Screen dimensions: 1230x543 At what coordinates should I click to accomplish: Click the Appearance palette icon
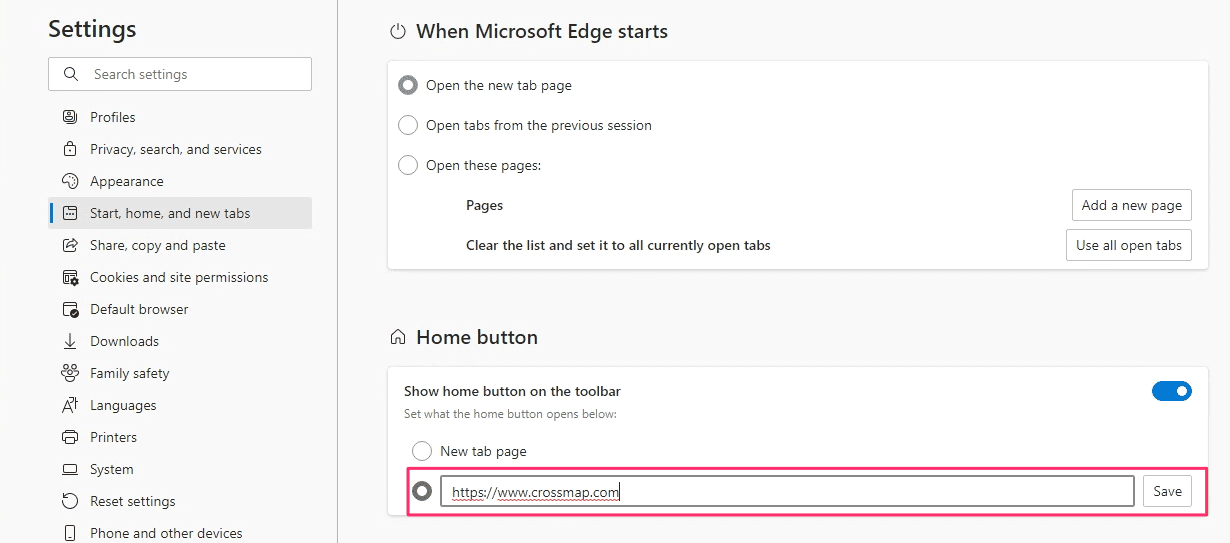pyautogui.click(x=70, y=181)
